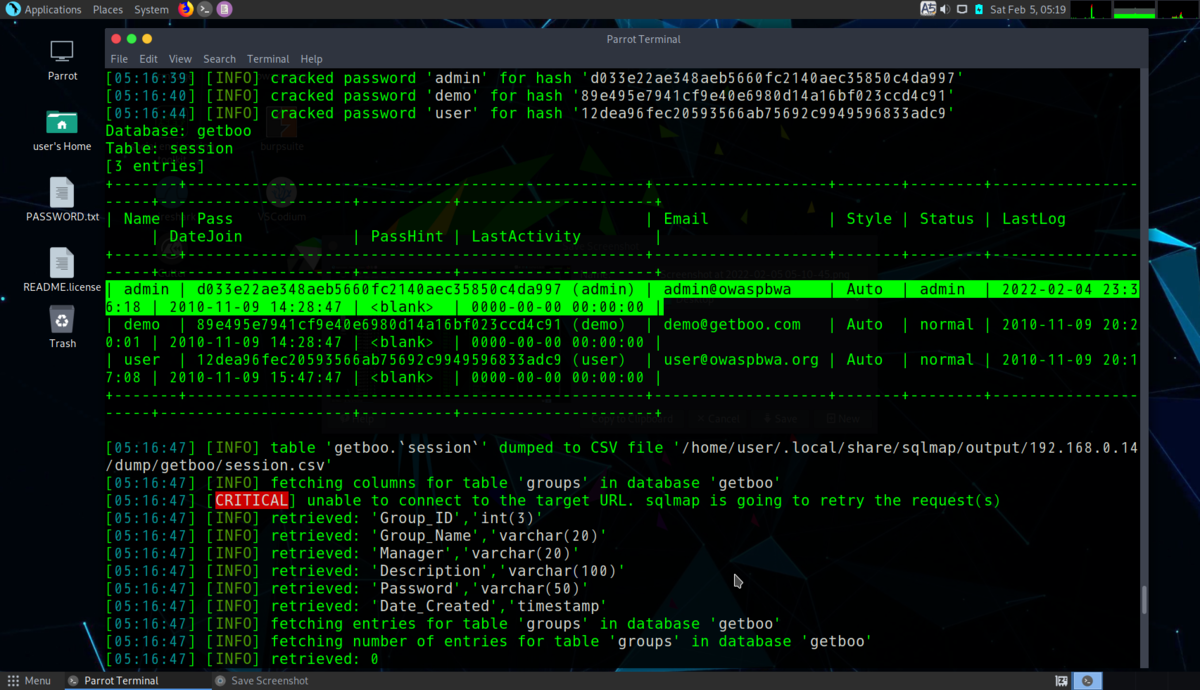Open the keyboard layout indicator
Screen dimensions: 1200x690
pos(928,9)
